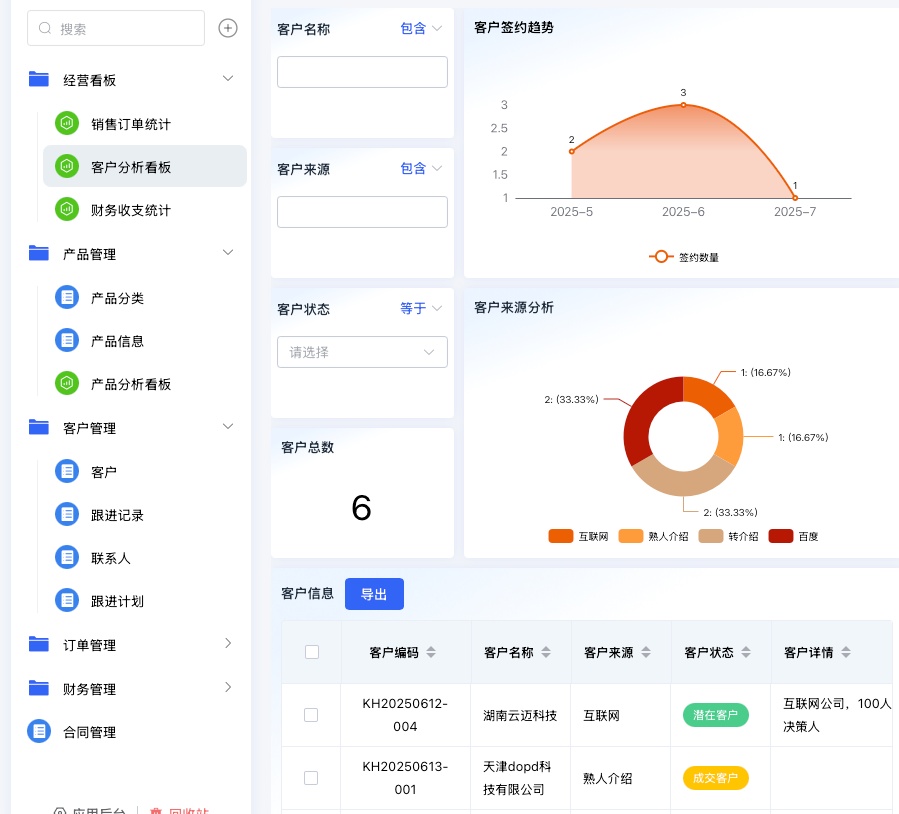Expand the 订单管理 folder
Viewport: 899px width, 814px height.
pyautogui.click(x=228, y=644)
